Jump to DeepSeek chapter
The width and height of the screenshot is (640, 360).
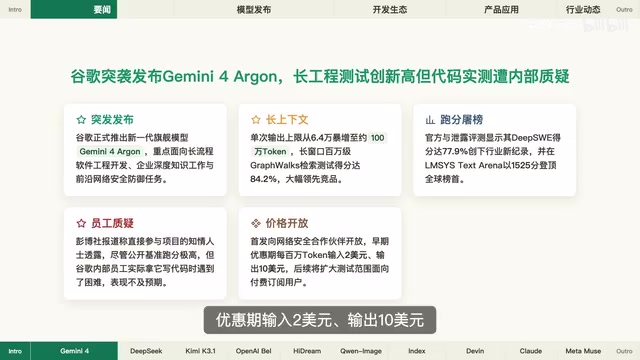[x=146, y=351]
